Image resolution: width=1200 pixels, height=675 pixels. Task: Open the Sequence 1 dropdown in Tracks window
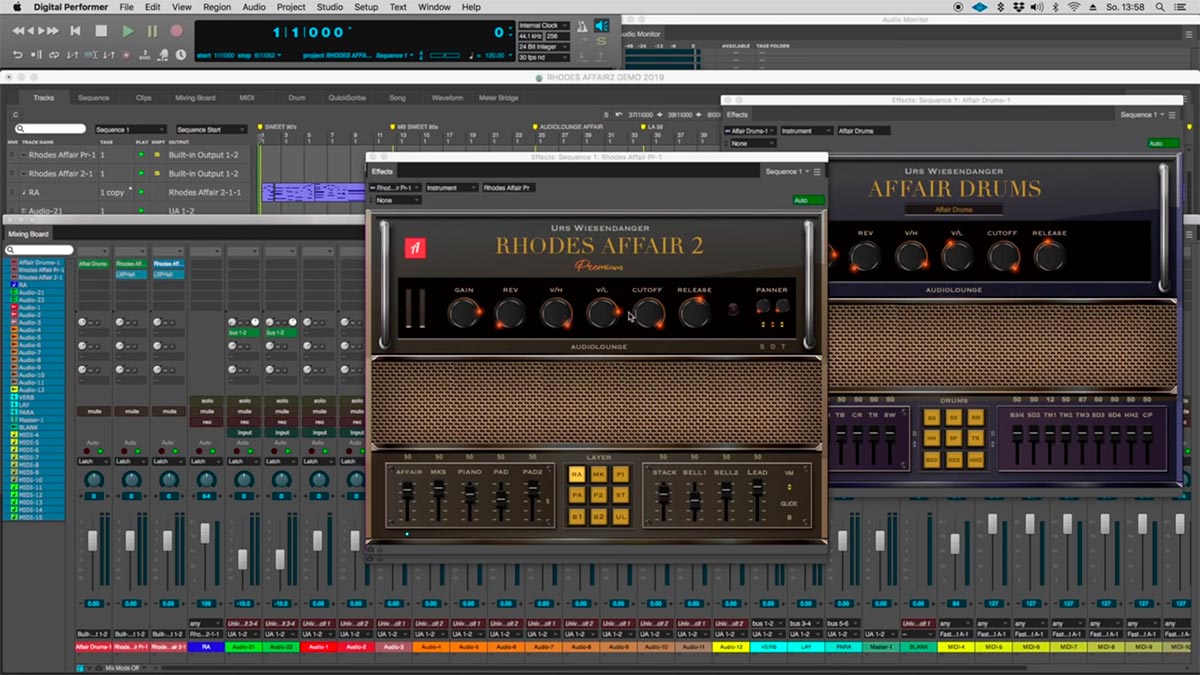130,129
